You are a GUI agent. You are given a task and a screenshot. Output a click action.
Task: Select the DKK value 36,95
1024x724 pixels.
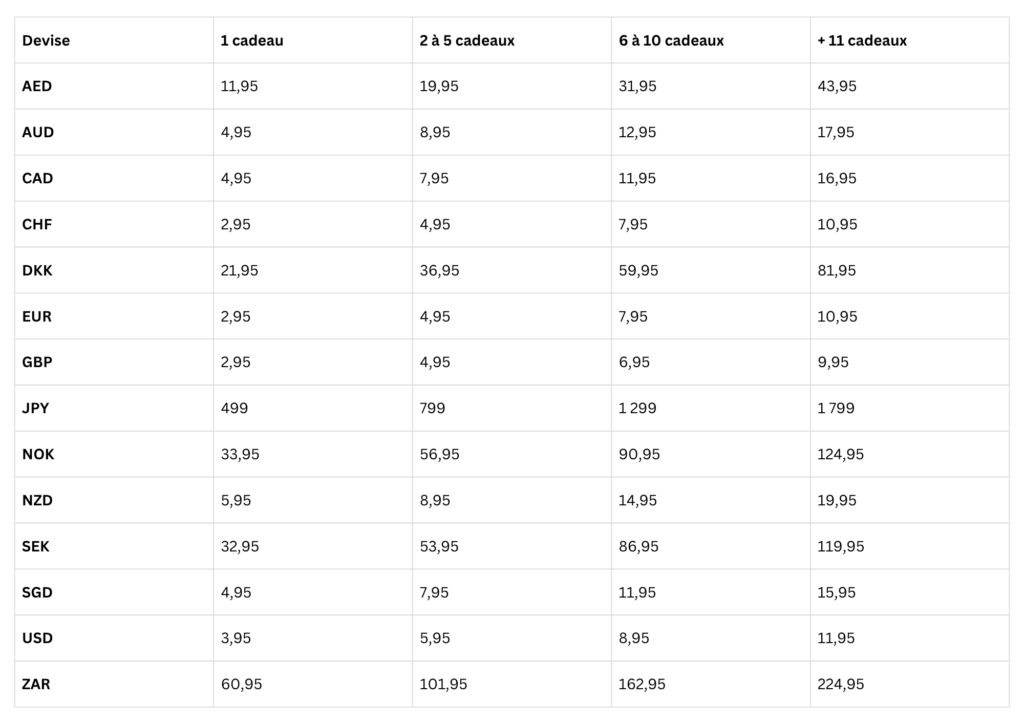click(440, 270)
